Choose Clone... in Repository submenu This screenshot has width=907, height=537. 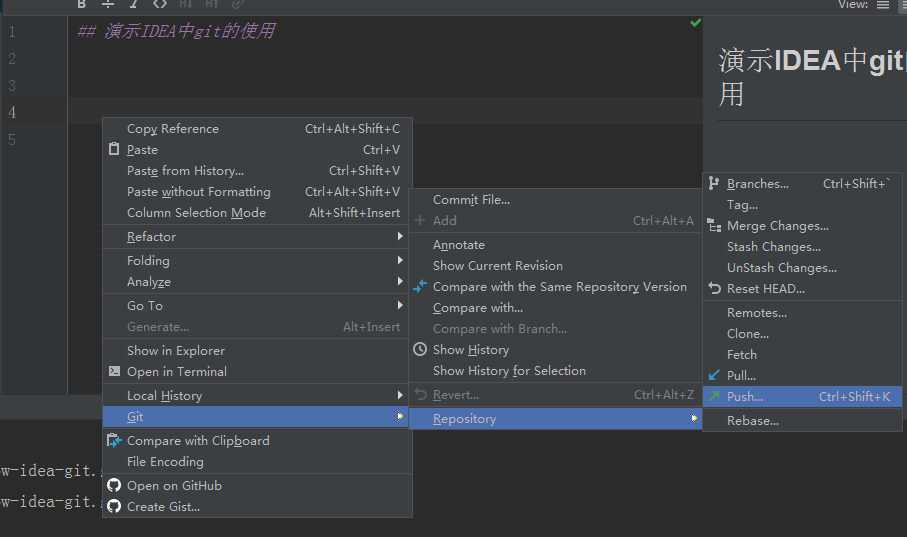[803, 333]
